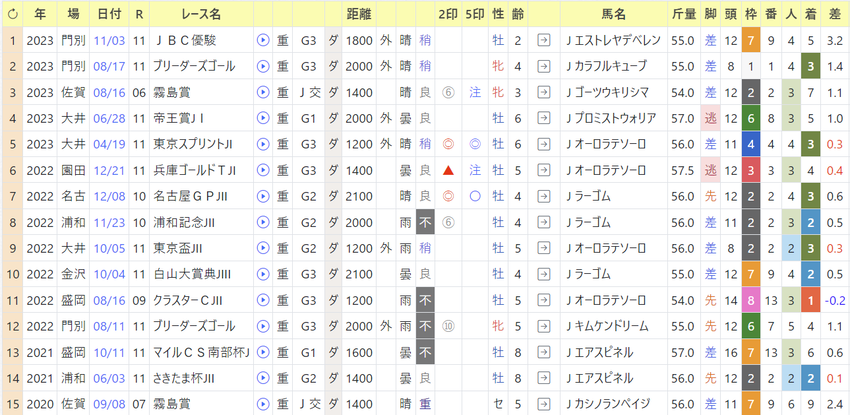Click race name ブリーダーズゴール in row 2
Viewport: 850px width, 415px height.
pos(194,66)
